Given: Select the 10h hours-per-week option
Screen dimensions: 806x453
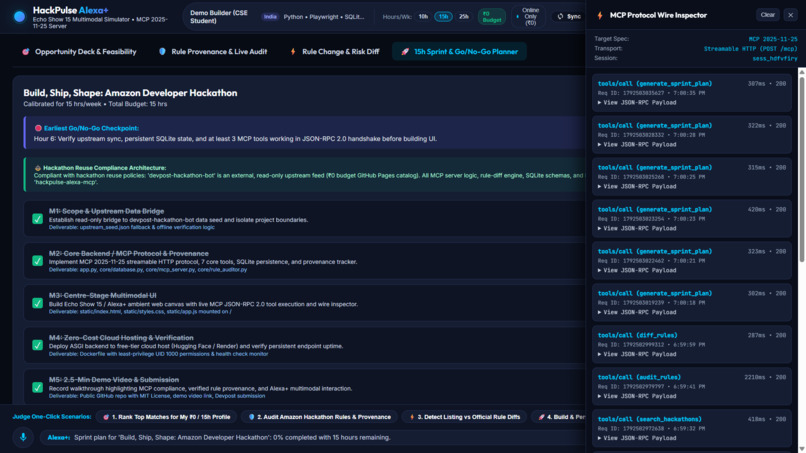Looking at the screenshot, I should point(423,16).
